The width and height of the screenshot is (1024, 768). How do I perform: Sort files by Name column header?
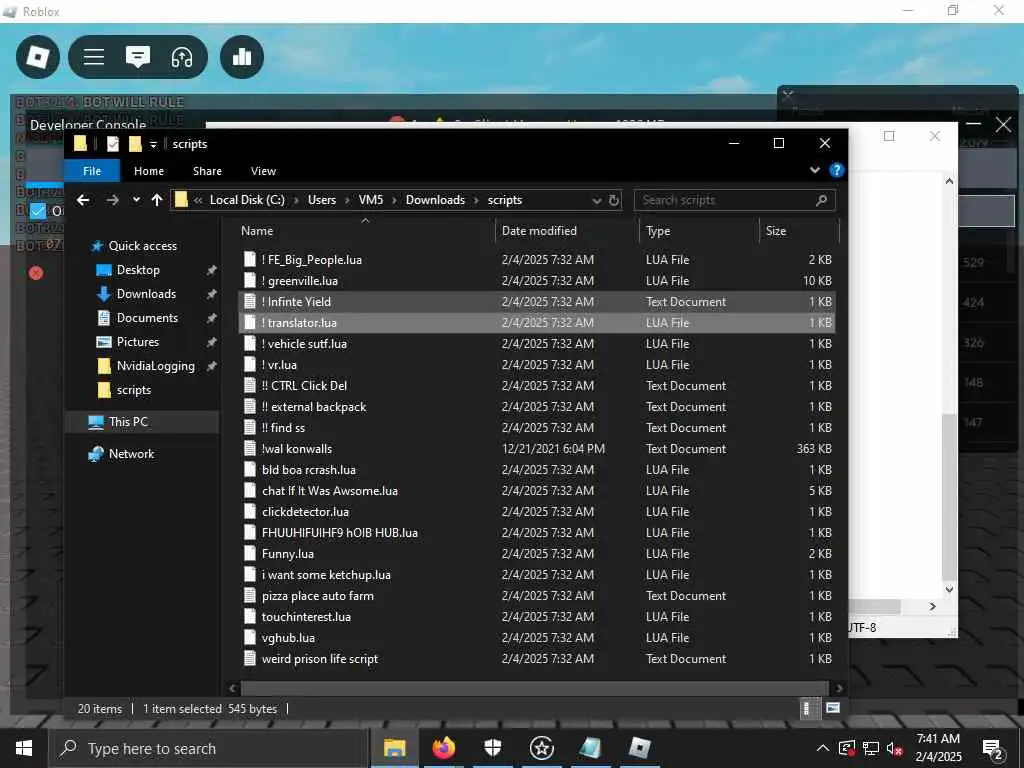[257, 231]
